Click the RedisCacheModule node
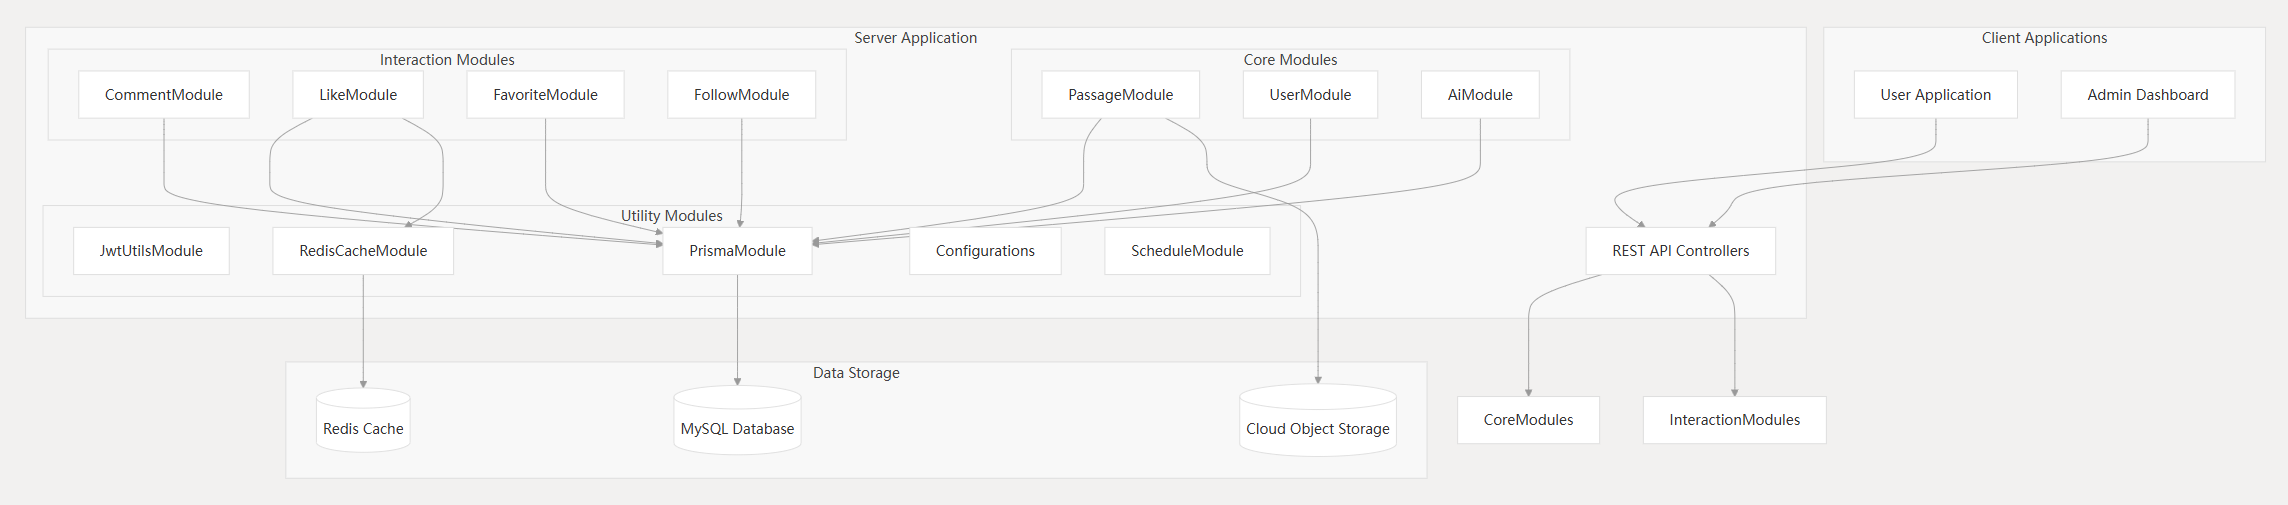 click(x=363, y=251)
